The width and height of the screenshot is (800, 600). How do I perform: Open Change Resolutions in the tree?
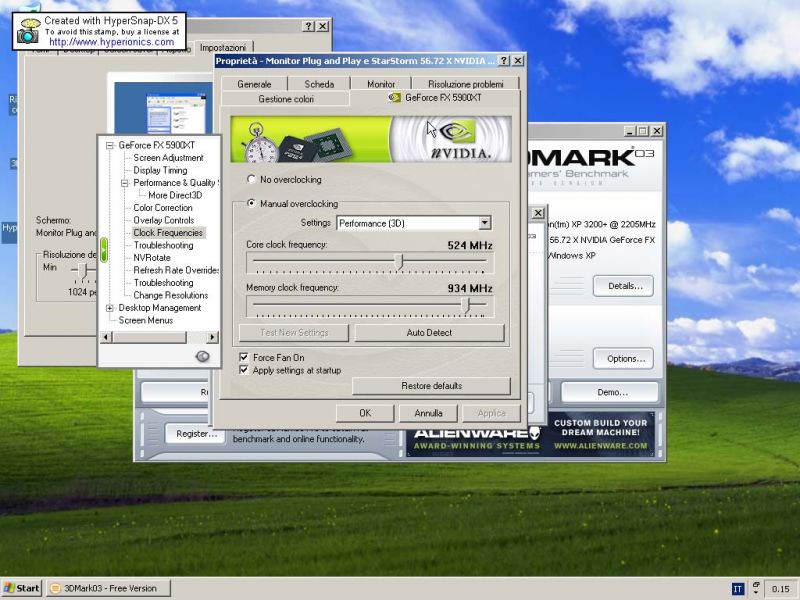pyautogui.click(x=171, y=295)
